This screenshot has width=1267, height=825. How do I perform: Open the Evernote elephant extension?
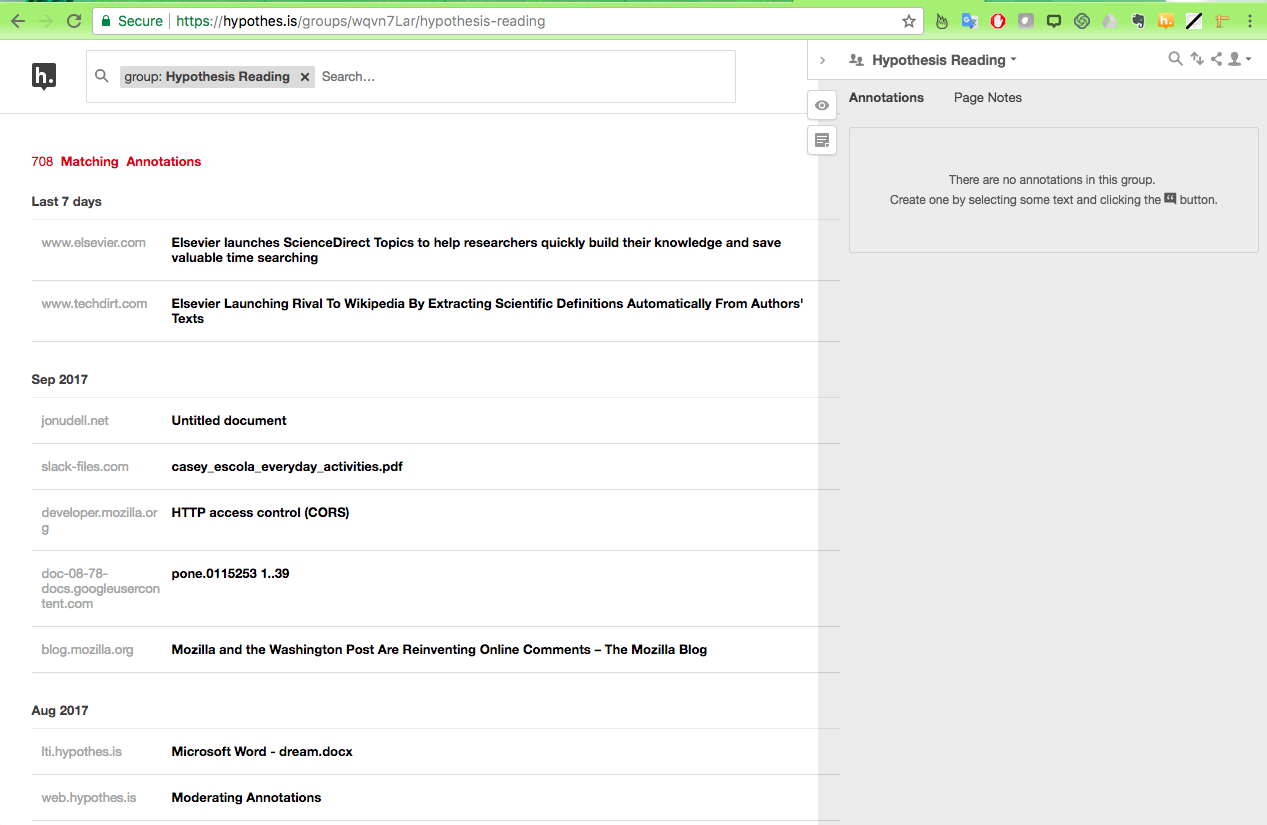1137,21
